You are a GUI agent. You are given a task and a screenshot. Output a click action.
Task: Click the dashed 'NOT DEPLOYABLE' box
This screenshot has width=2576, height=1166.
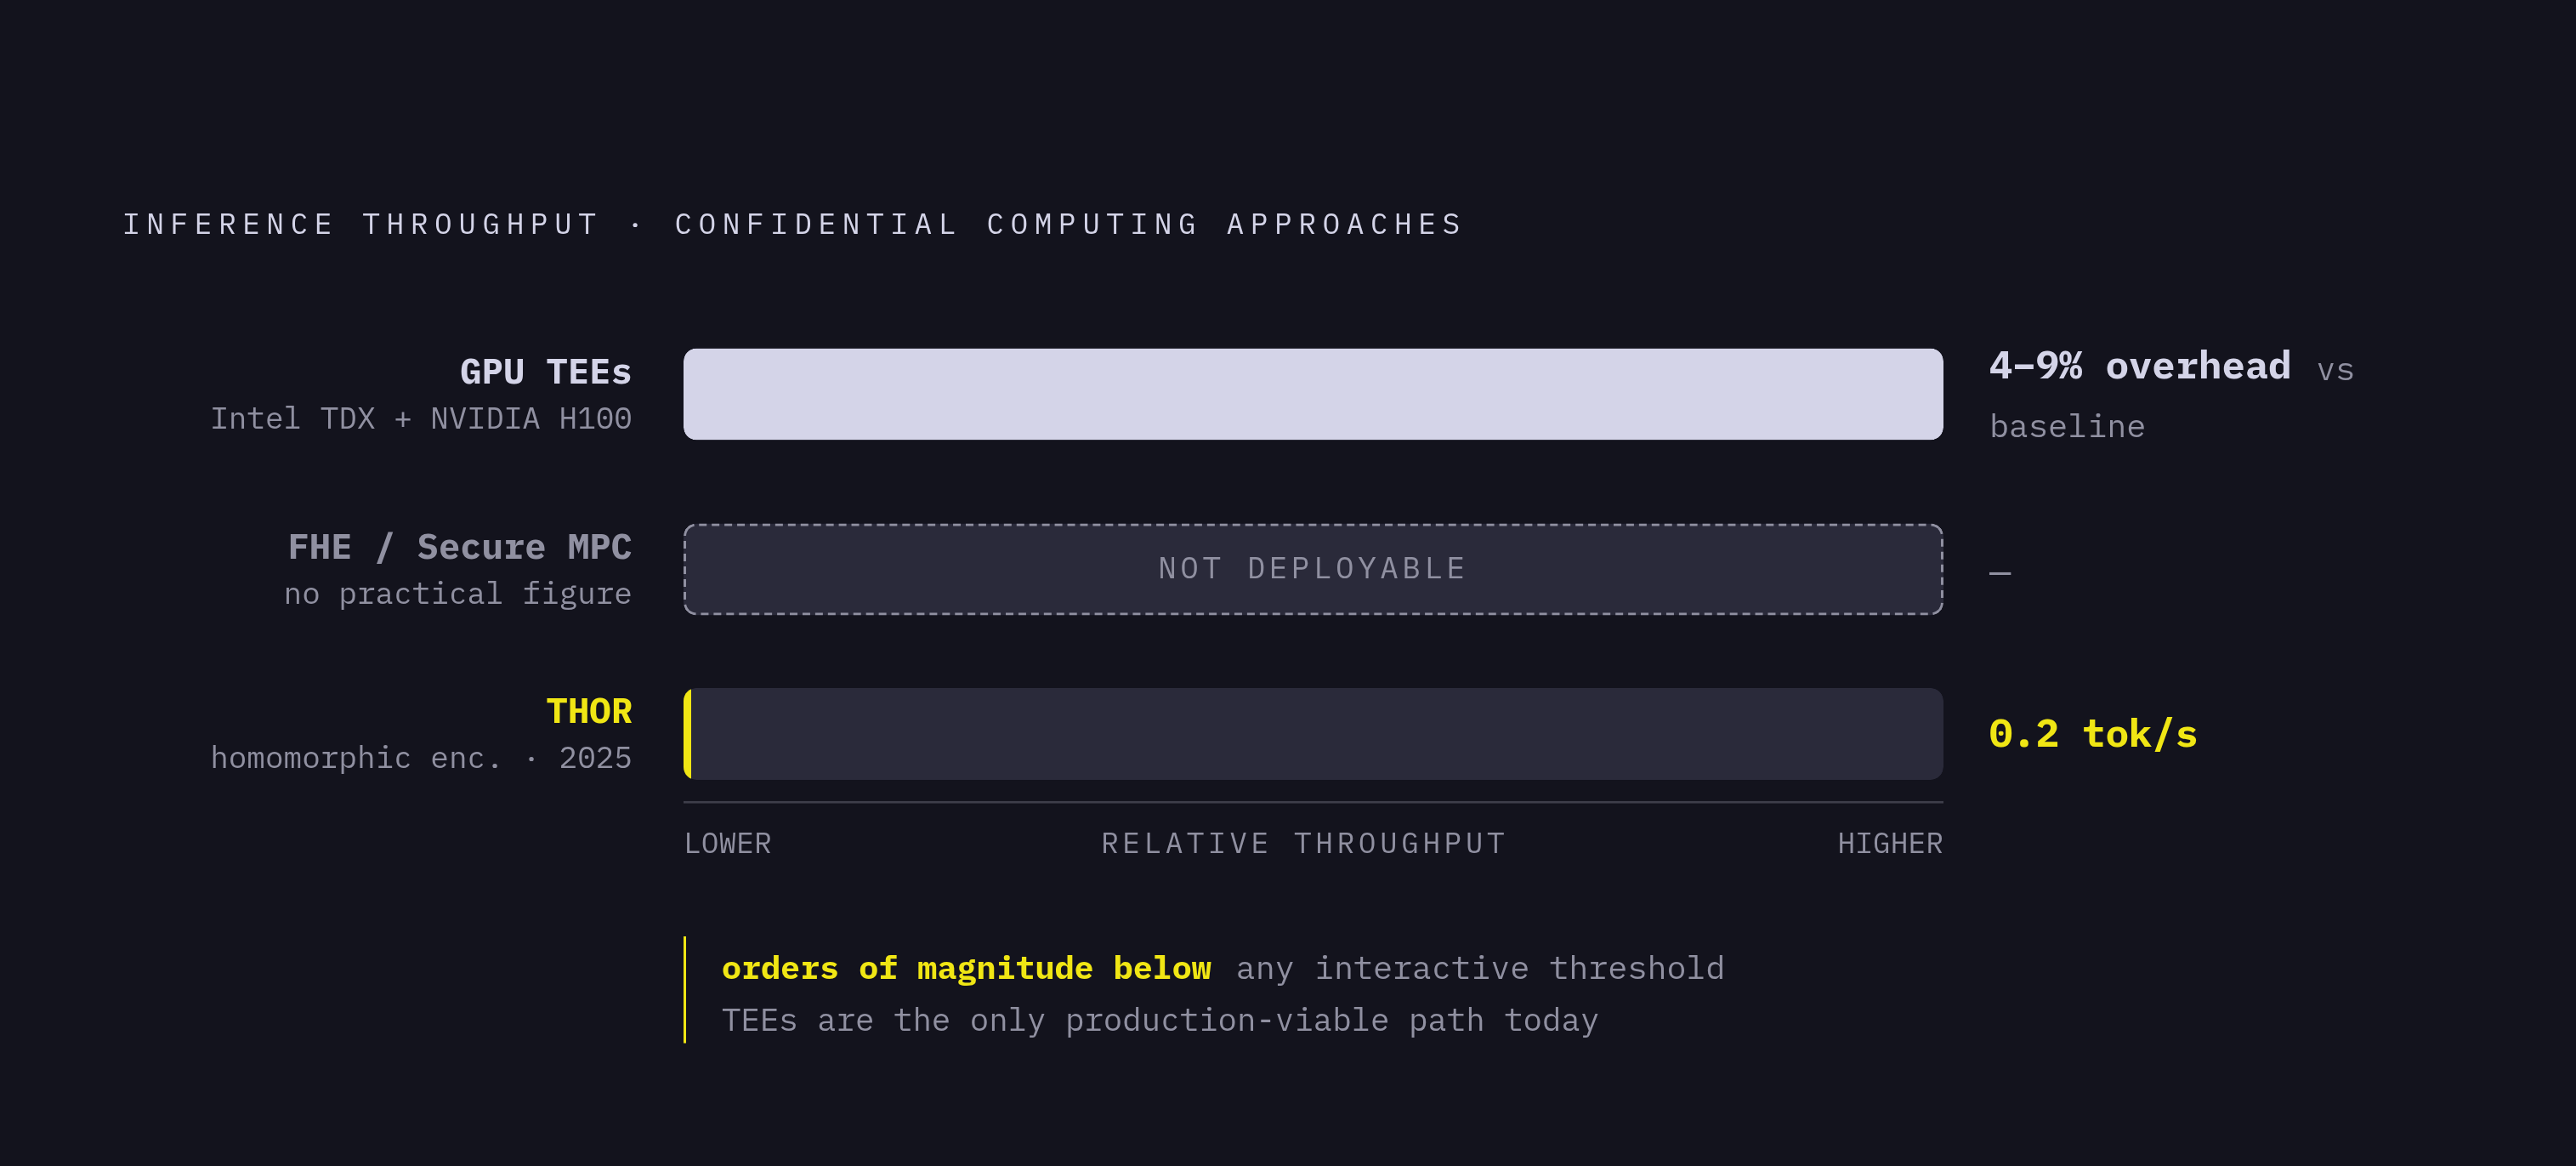(1313, 569)
